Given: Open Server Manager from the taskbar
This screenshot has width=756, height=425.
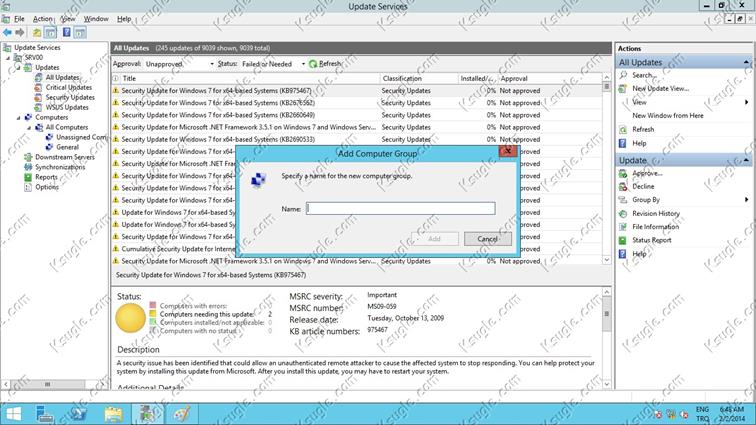Looking at the screenshot, I should point(44,414).
